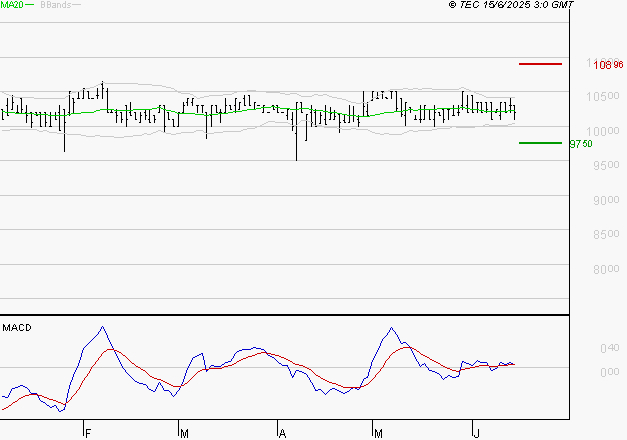Select the 9750 support price label

pyautogui.click(x=580, y=143)
